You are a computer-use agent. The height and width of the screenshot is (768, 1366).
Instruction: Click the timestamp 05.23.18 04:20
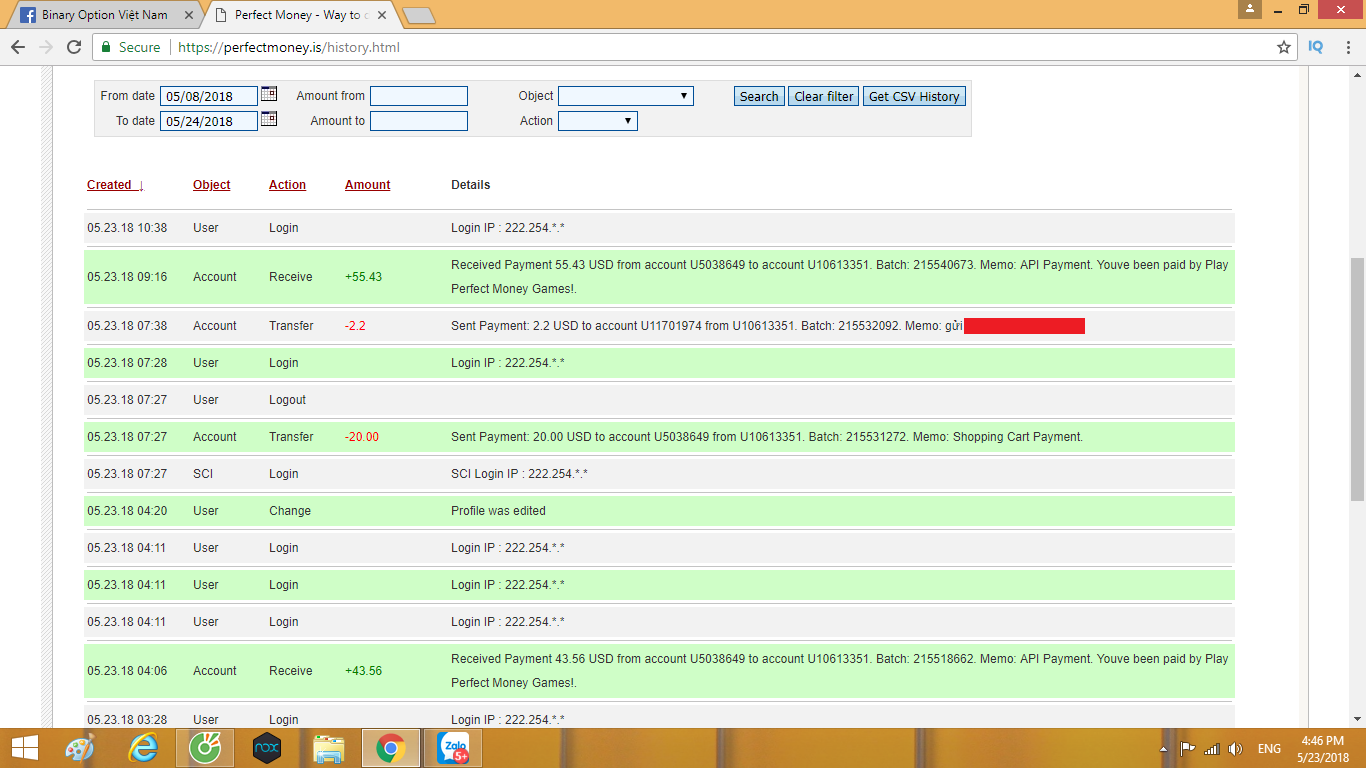tap(127, 511)
